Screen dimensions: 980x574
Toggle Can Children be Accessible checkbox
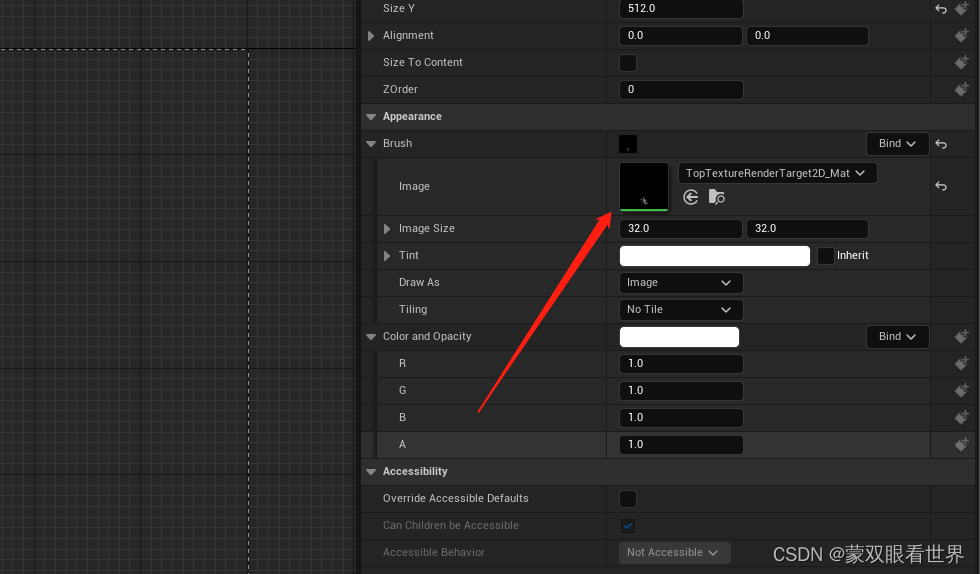point(628,526)
